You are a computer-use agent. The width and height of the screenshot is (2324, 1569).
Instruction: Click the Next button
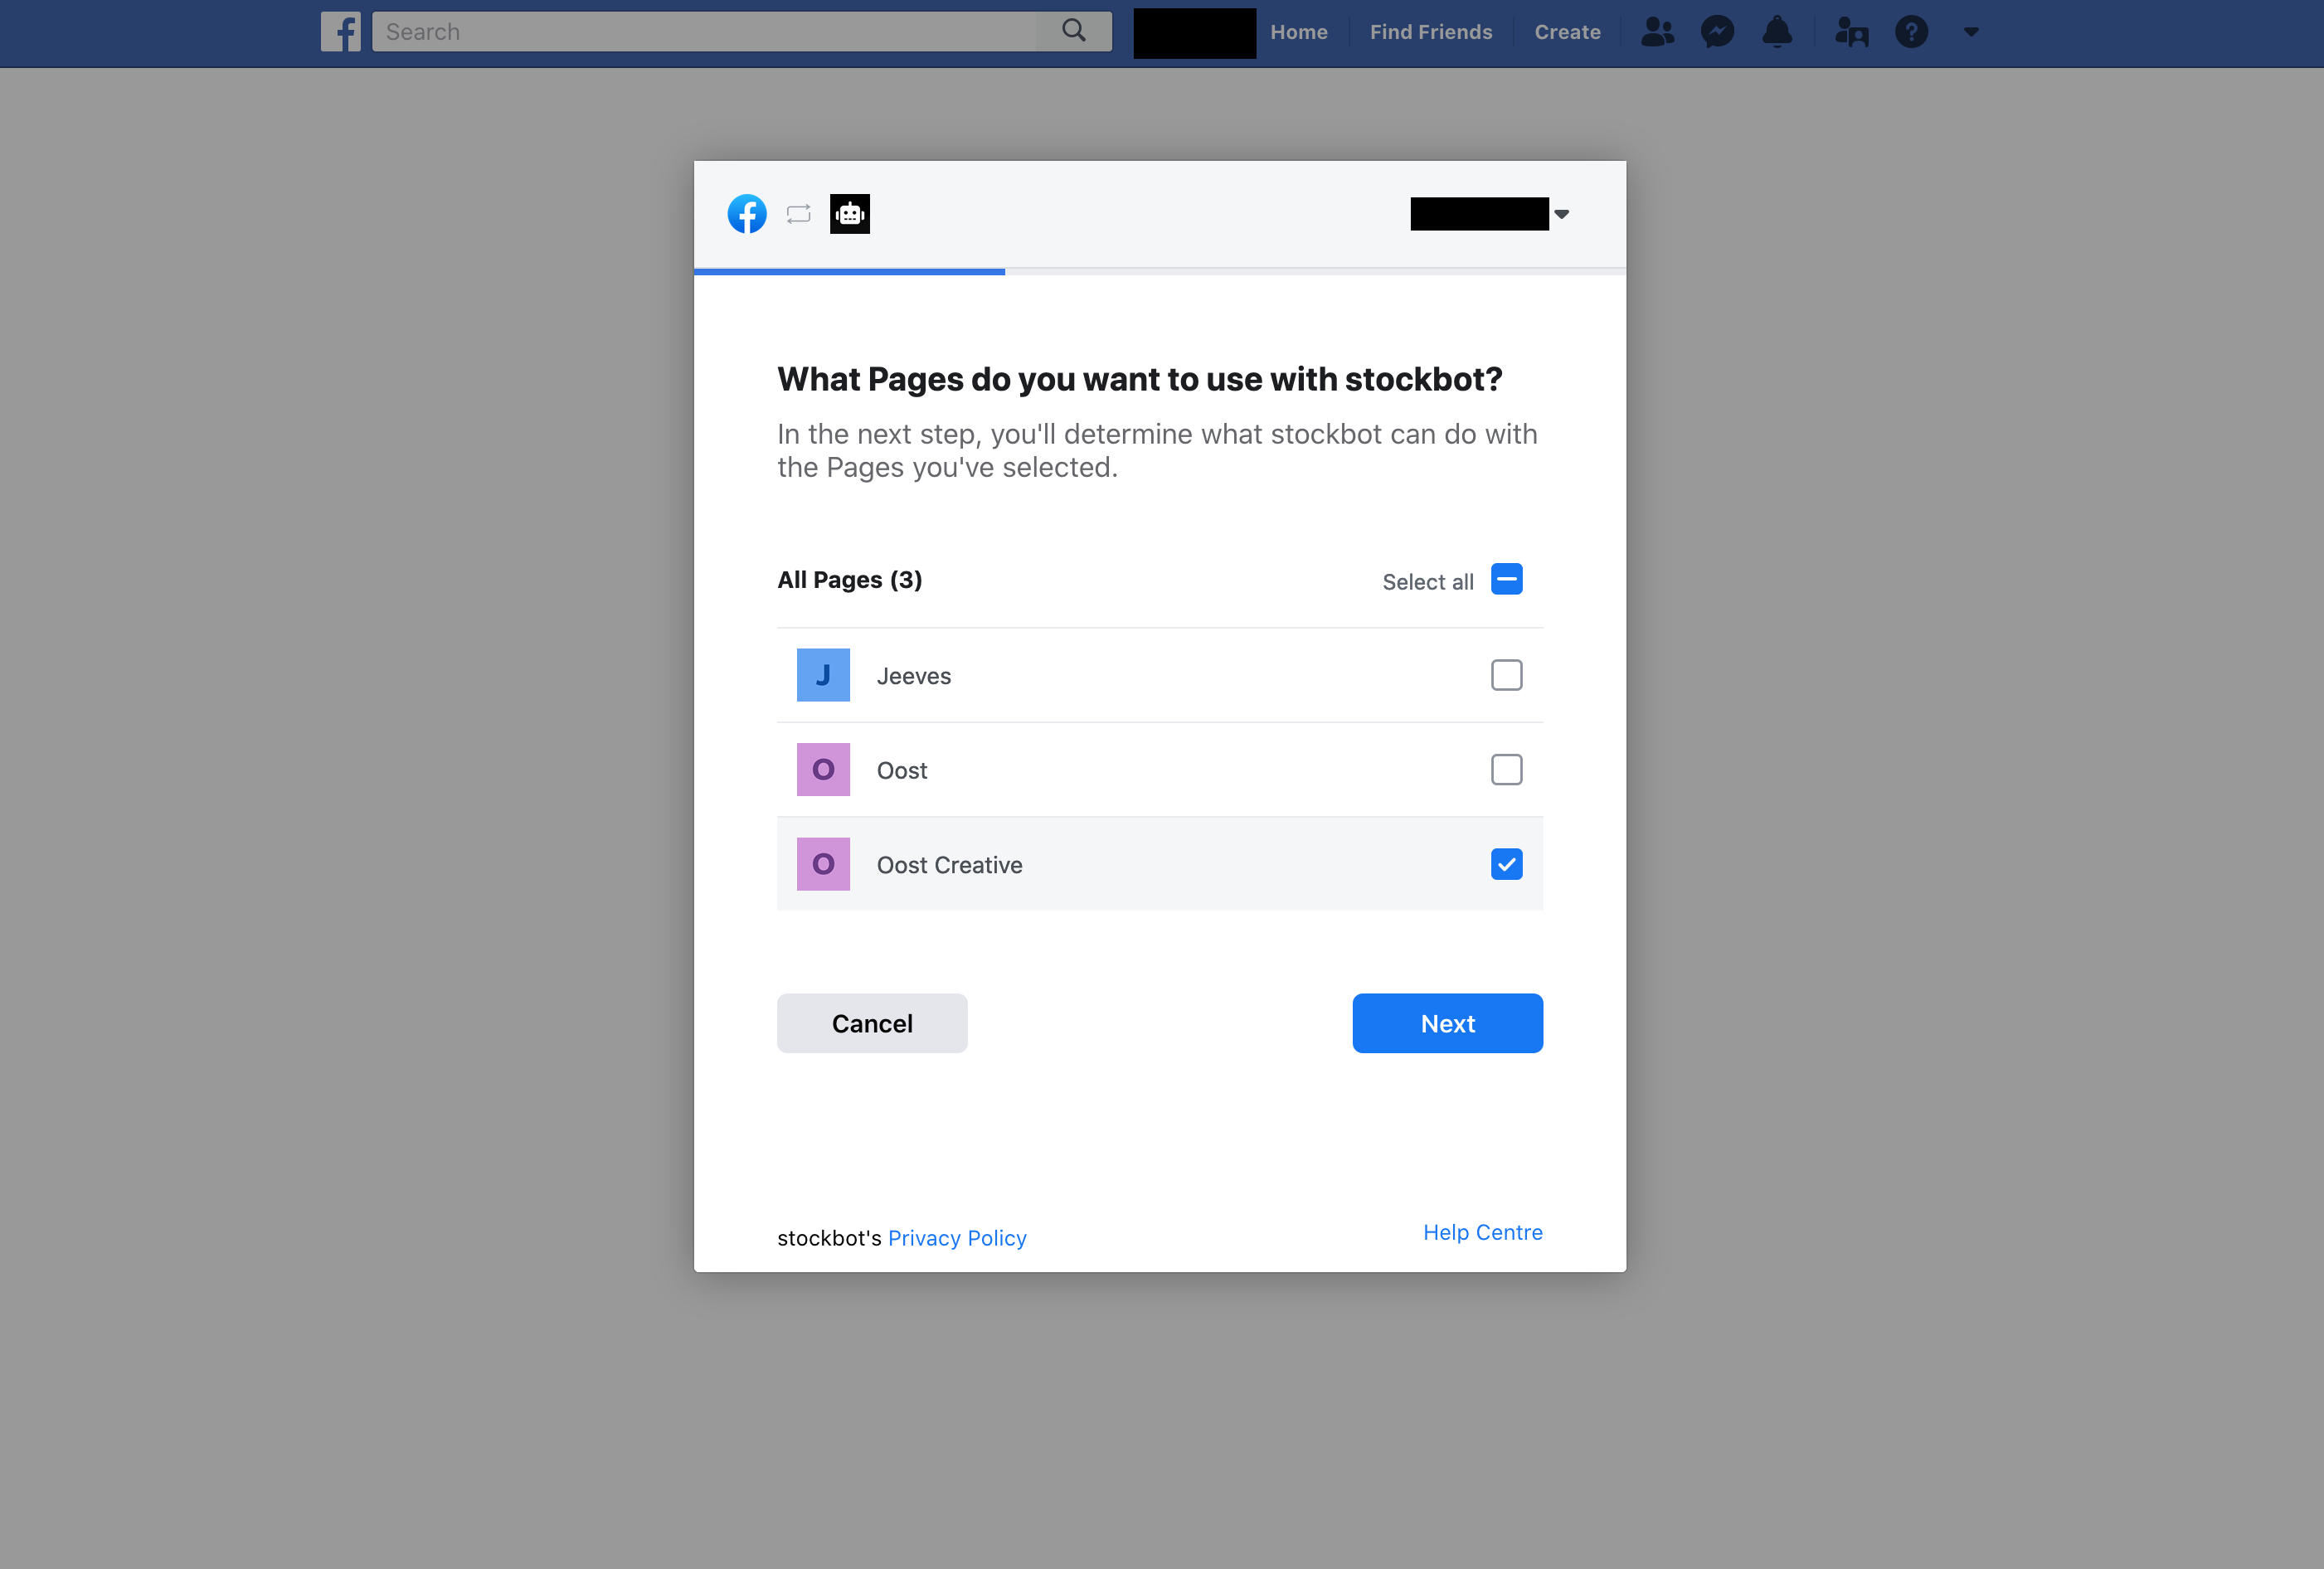point(1447,1023)
